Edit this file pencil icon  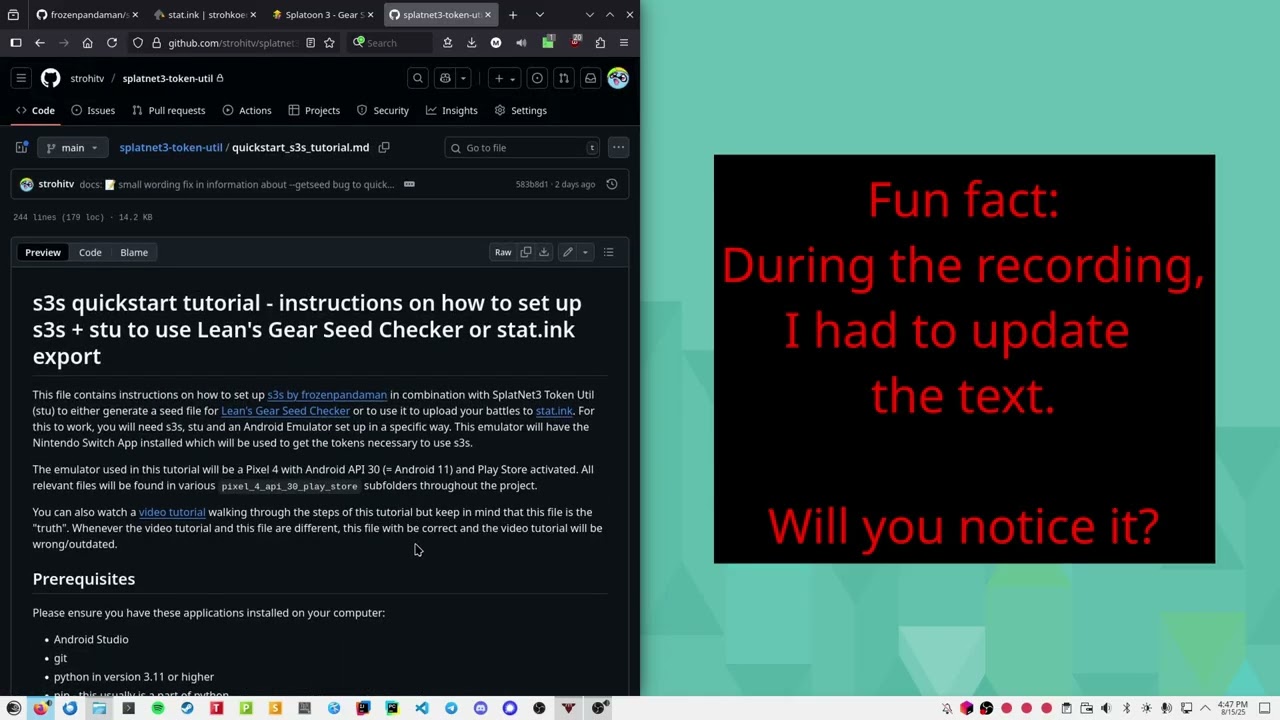point(568,252)
